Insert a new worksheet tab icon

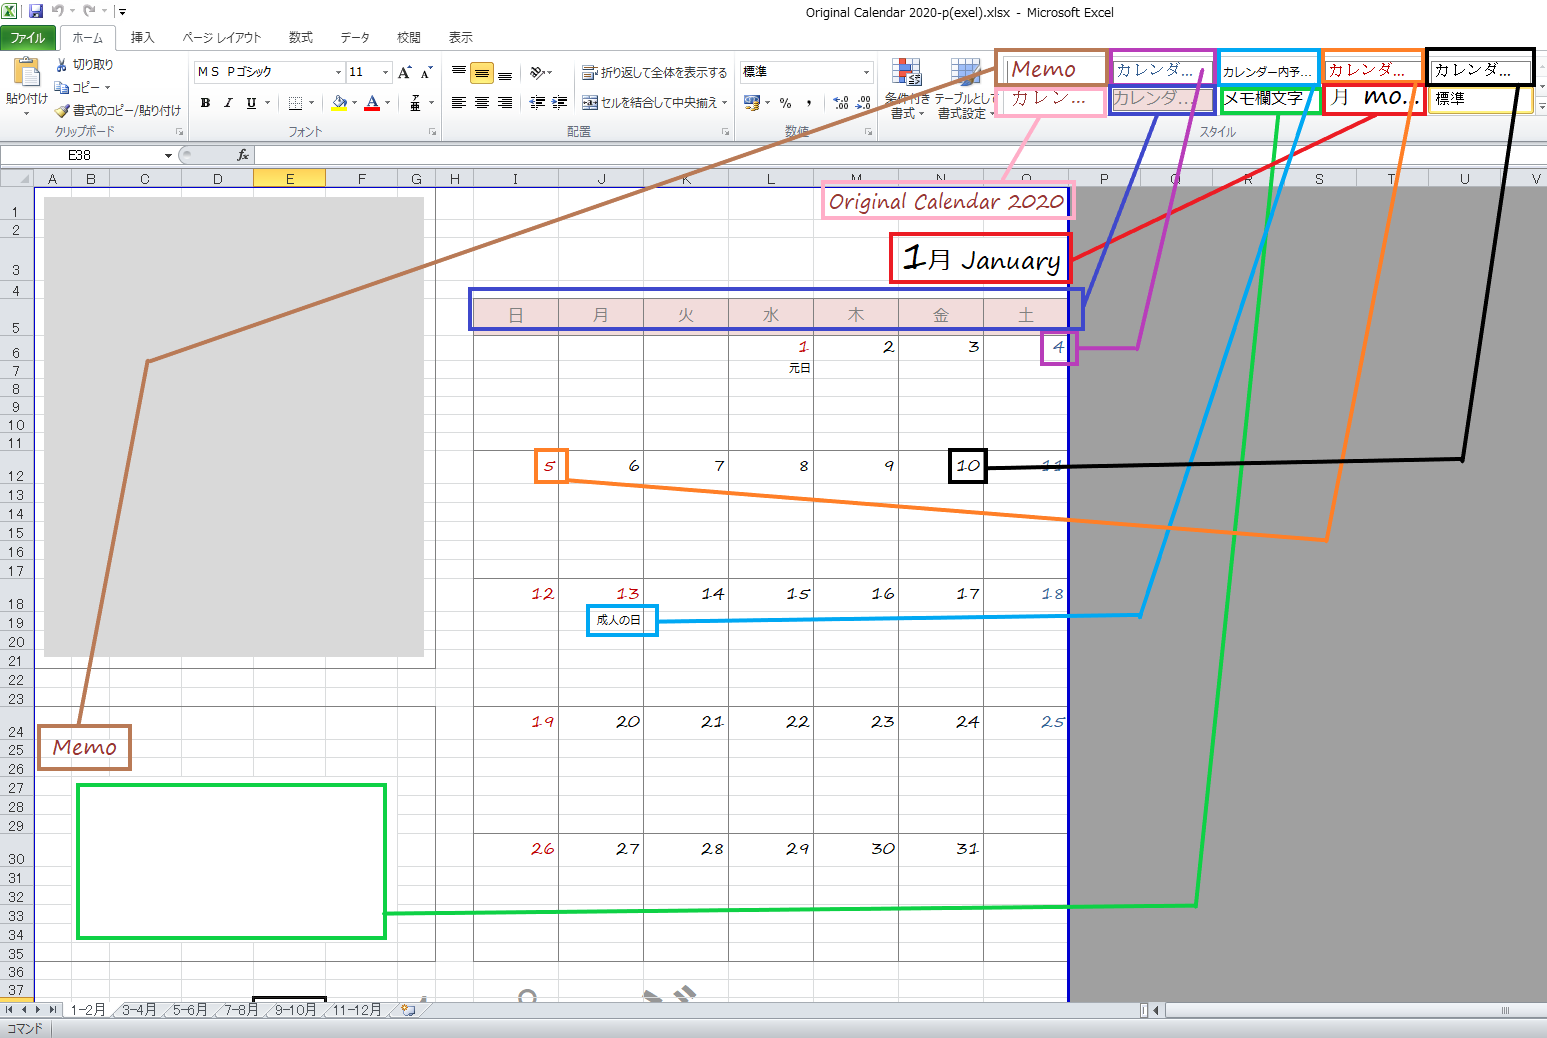(408, 1010)
